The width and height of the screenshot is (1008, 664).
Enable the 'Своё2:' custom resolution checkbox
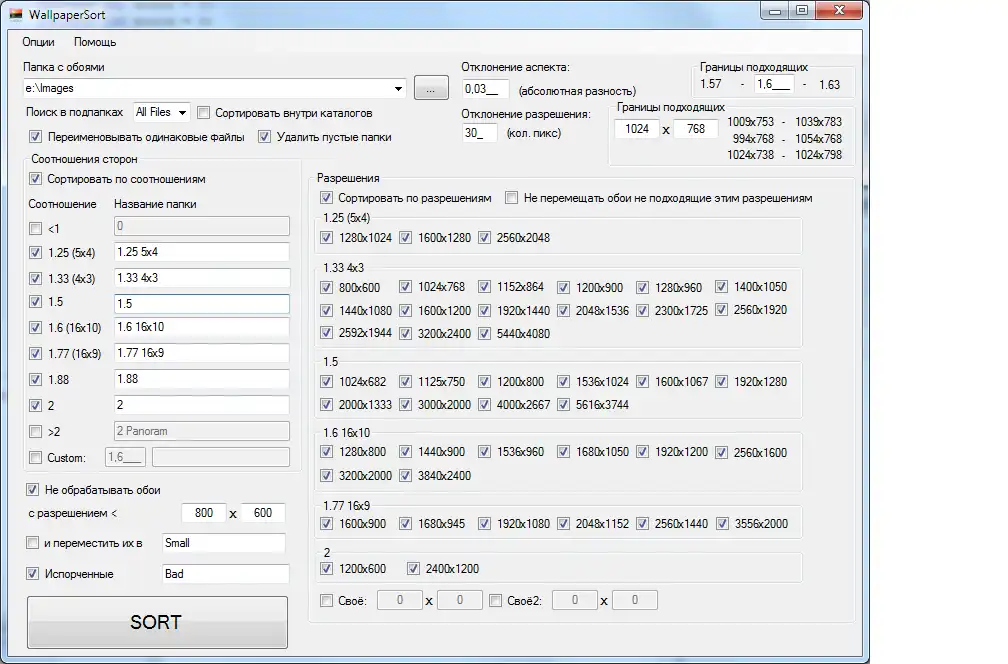[x=495, y=601]
